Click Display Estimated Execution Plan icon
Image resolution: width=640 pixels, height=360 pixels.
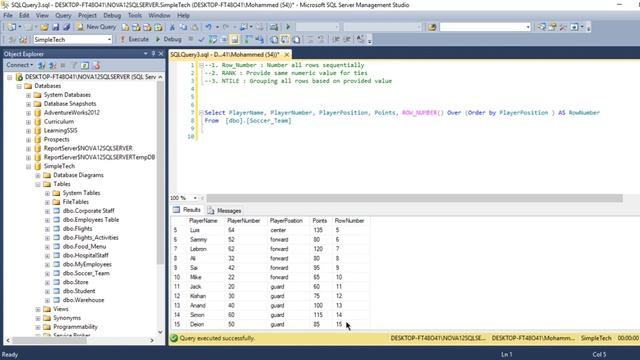pos(213,40)
